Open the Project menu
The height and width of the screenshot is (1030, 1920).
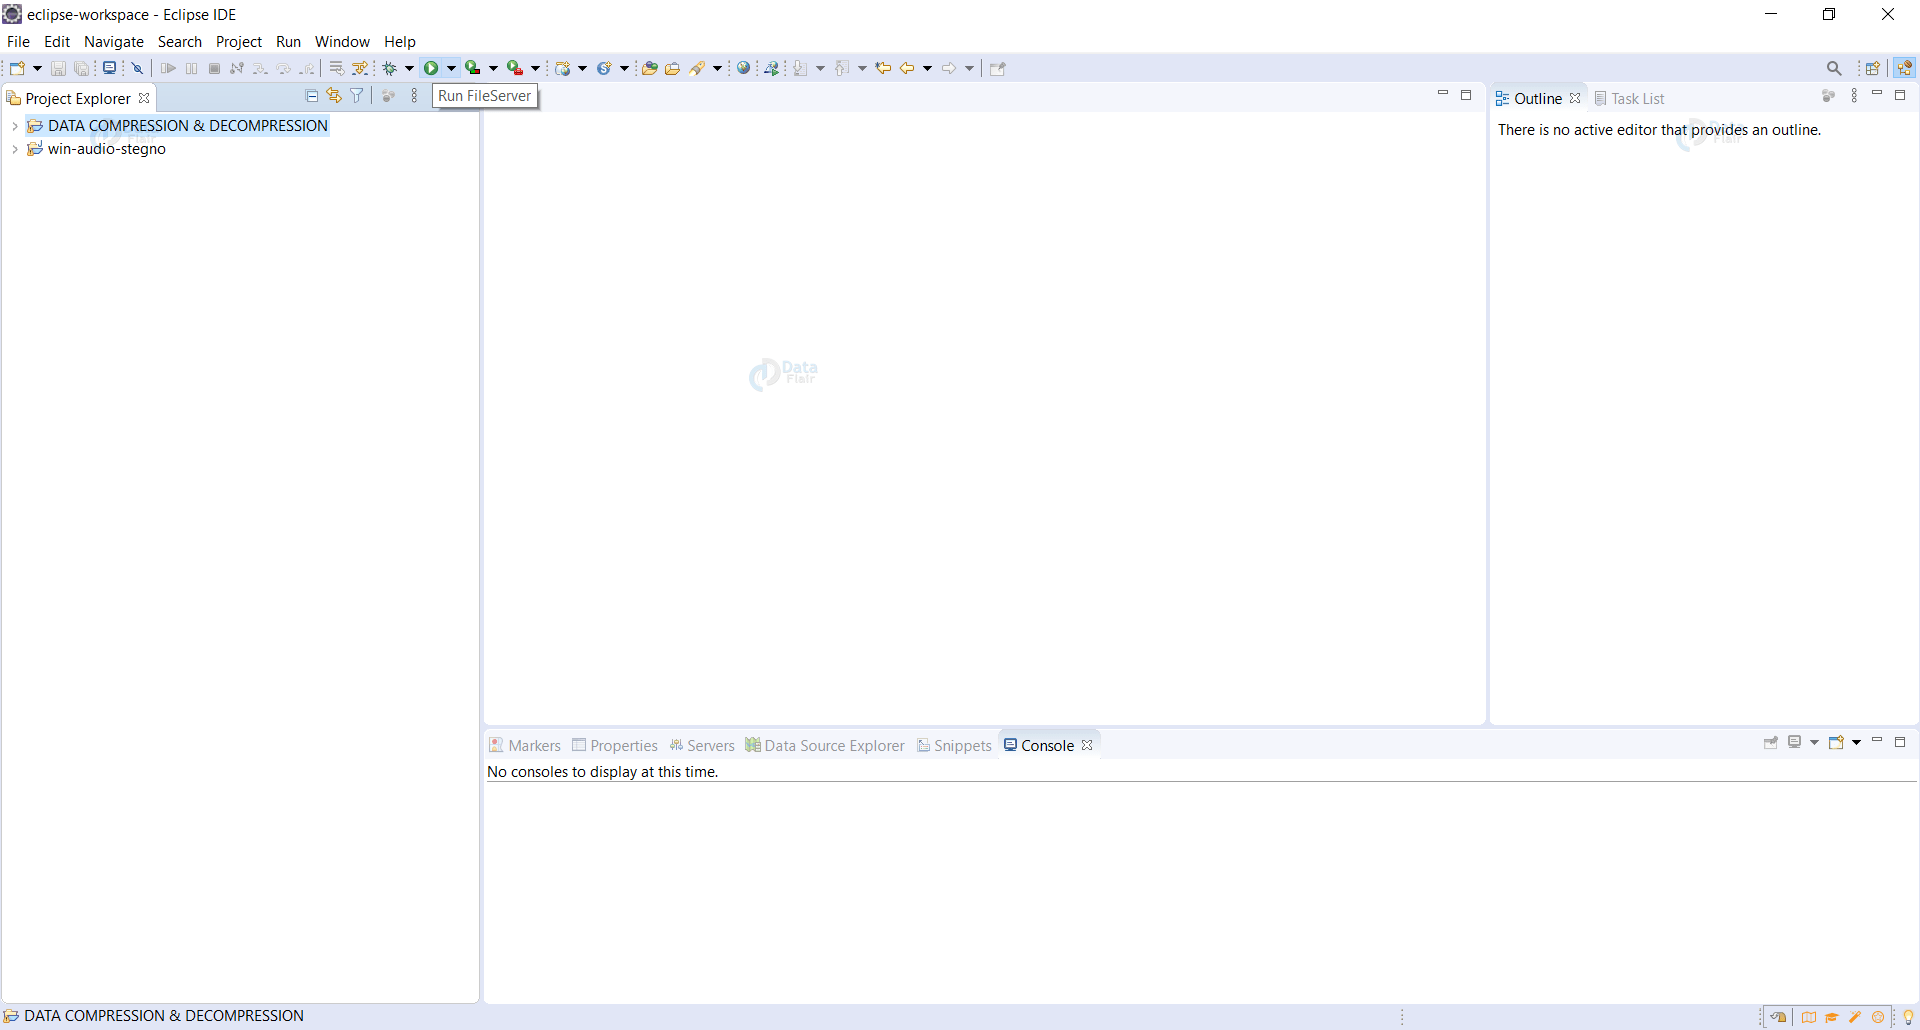(x=239, y=42)
